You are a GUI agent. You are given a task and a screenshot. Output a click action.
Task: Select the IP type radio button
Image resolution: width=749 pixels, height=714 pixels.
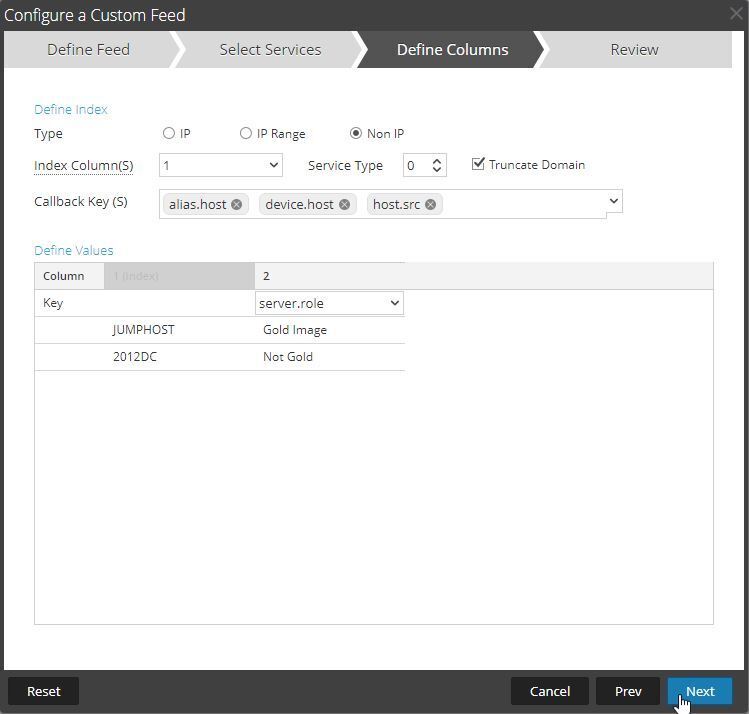[169, 133]
